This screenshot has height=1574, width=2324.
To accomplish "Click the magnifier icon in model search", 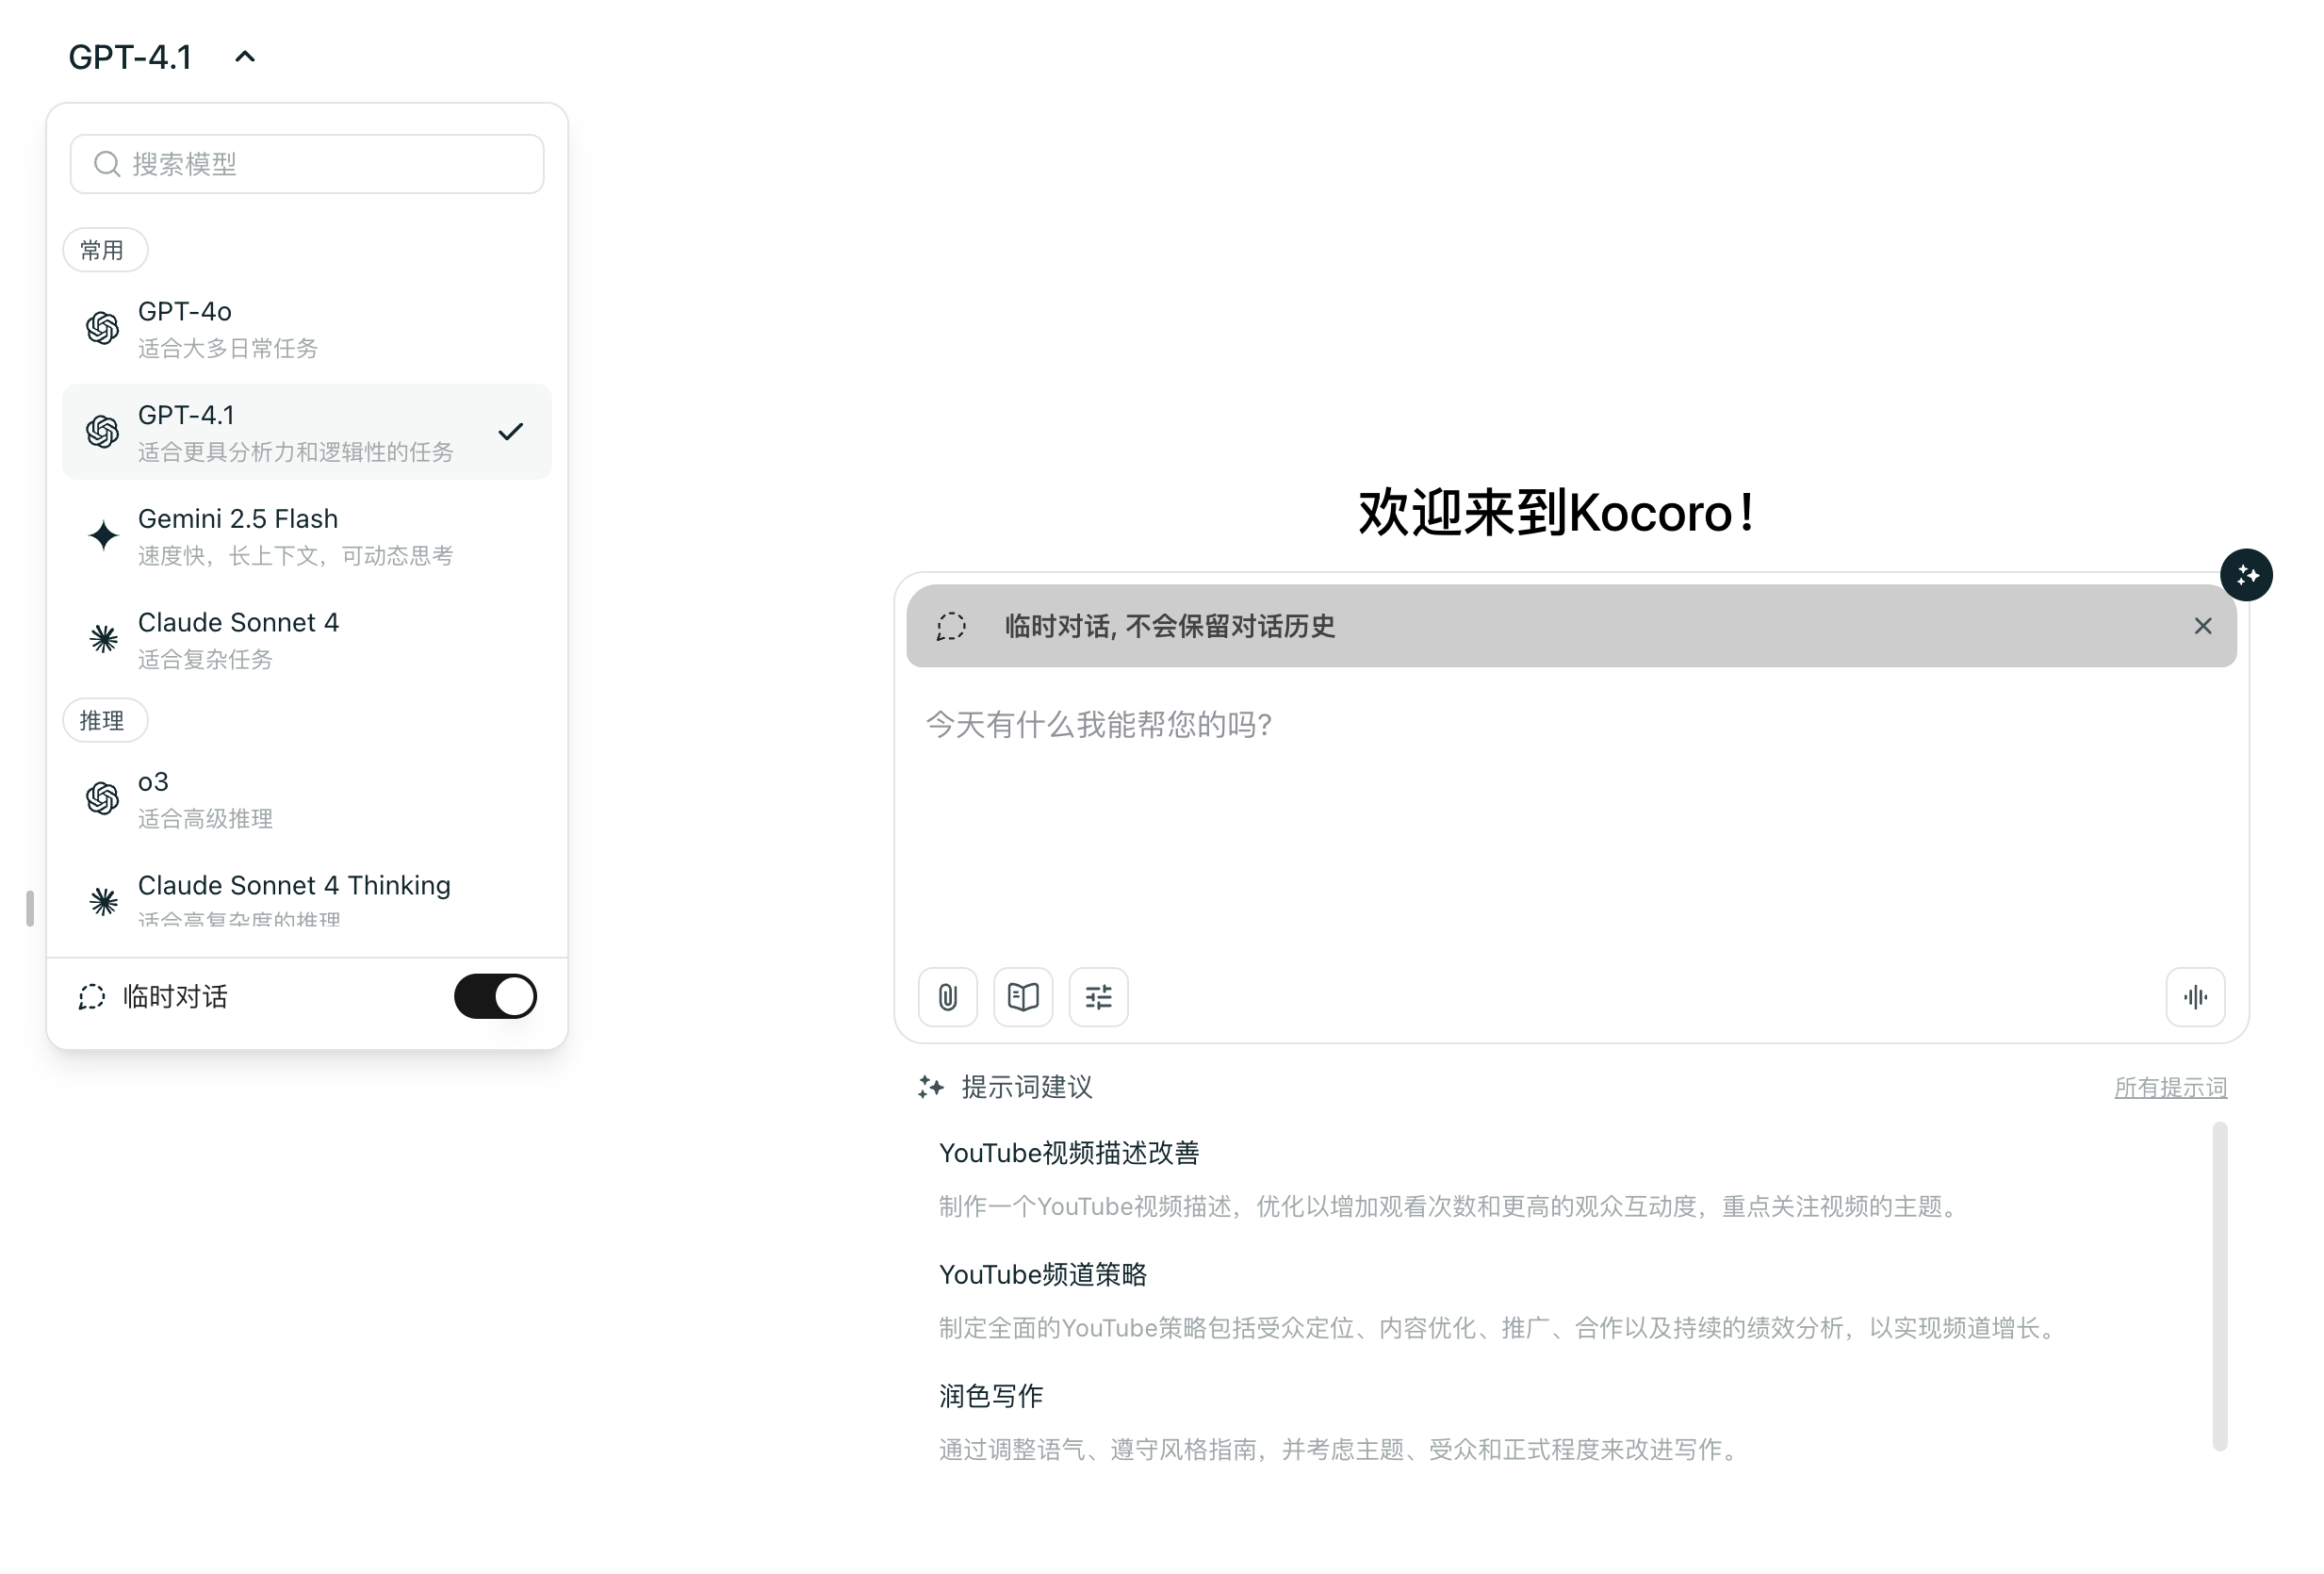I will (x=107, y=164).
